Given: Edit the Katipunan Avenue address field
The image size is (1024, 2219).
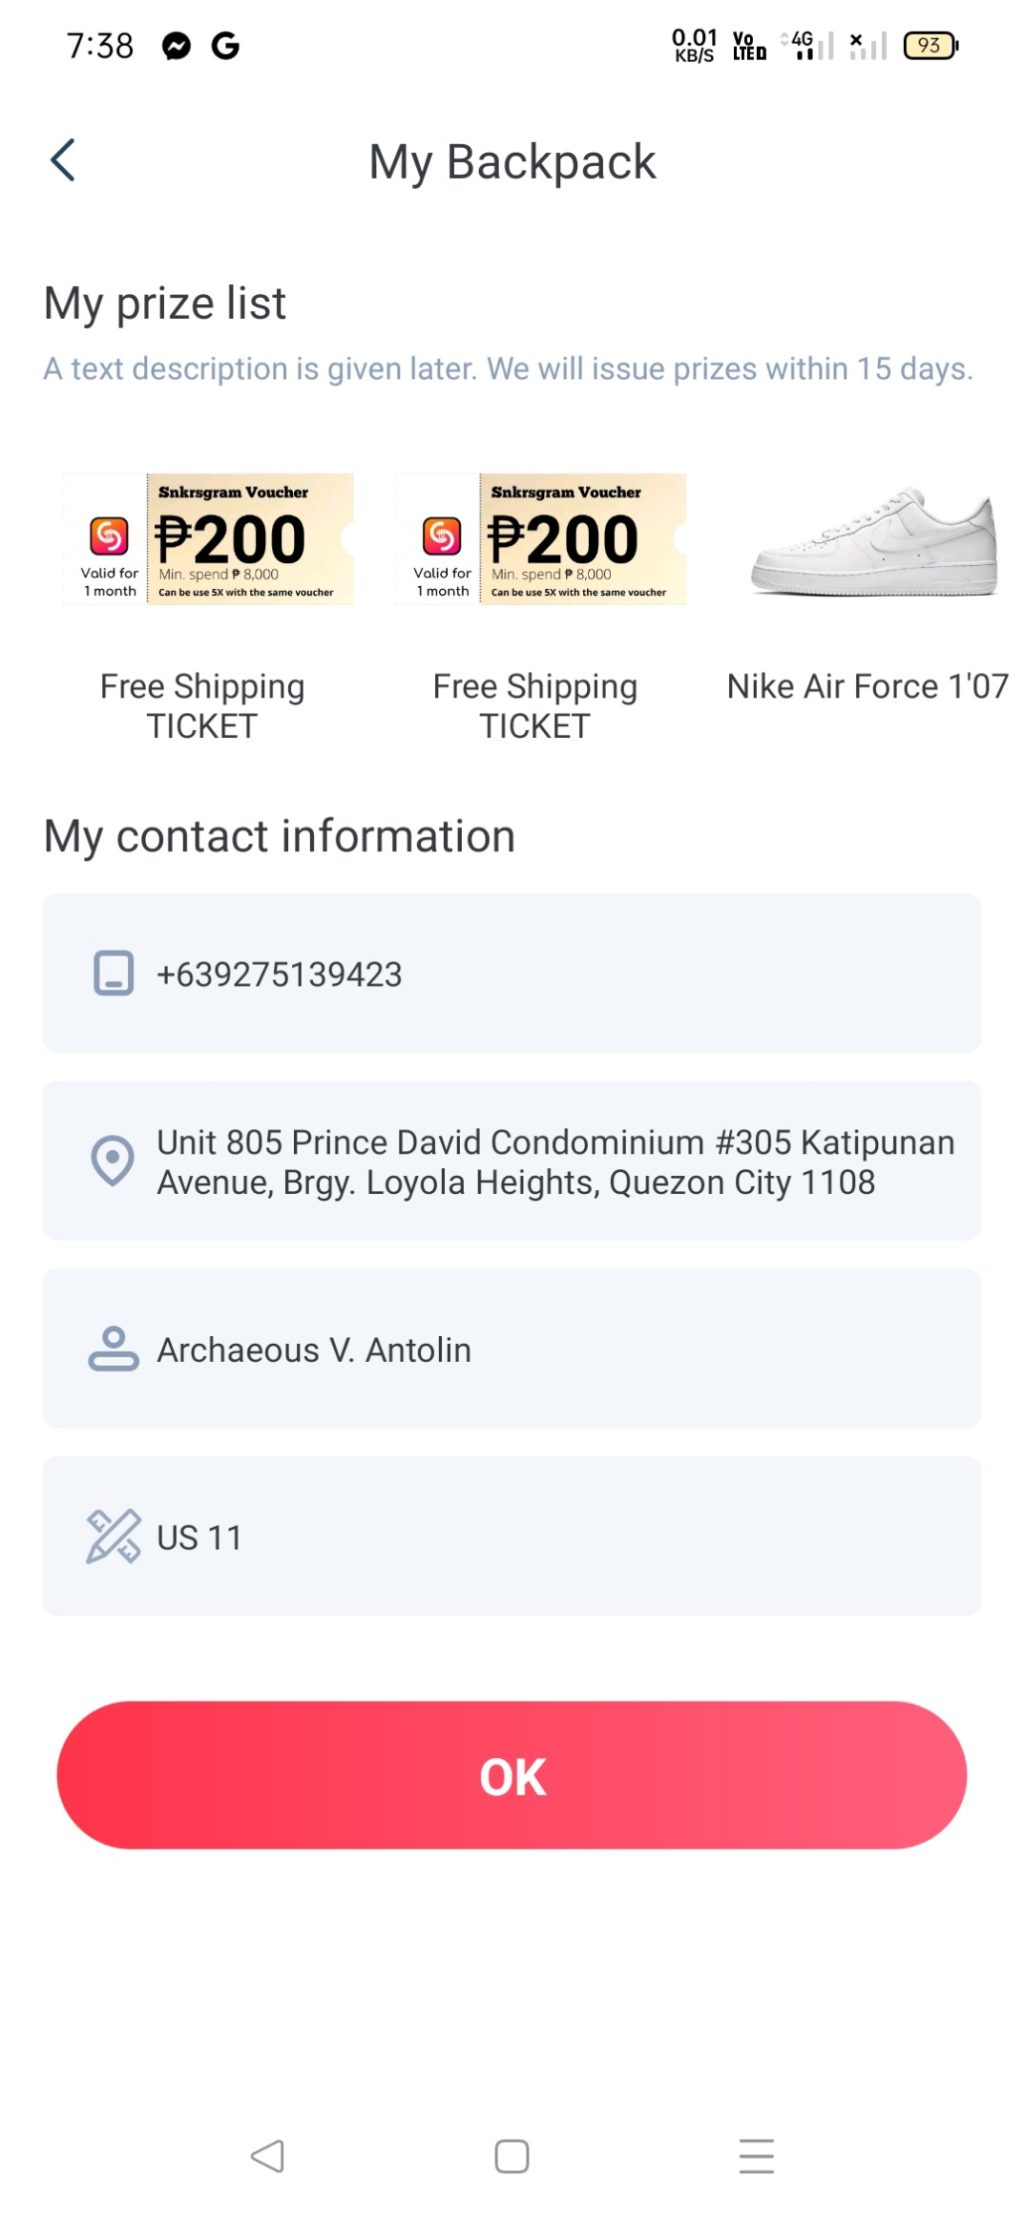Looking at the screenshot, I should [x=554, y=1161].
